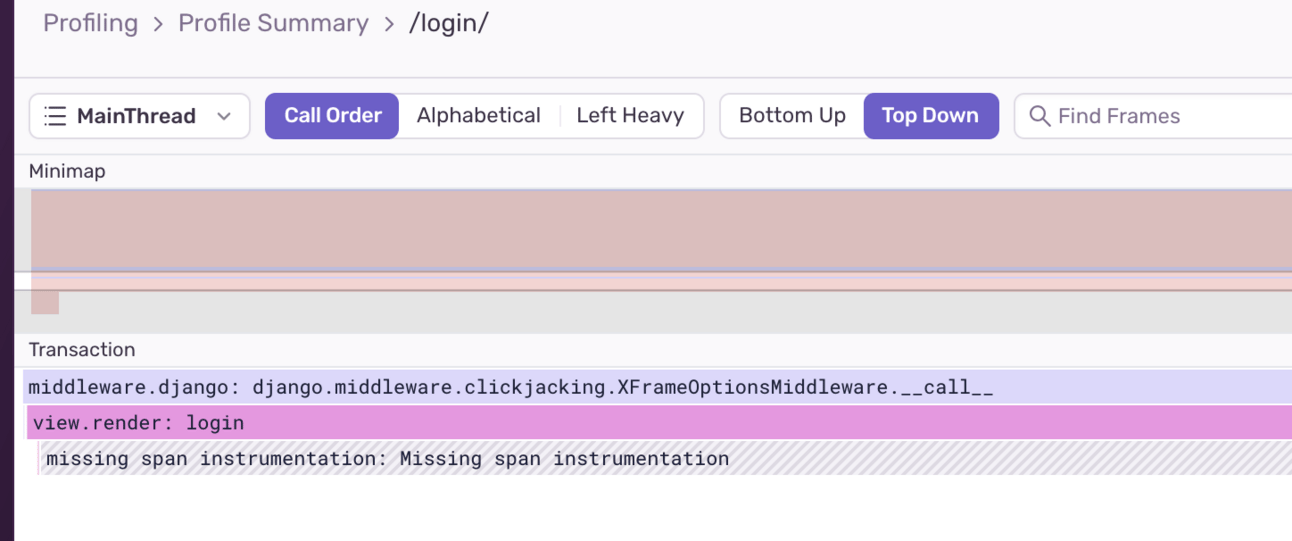Switch sorting to Alphabetical
This screenshot has height=541, width=1292.
click(478, 116)
